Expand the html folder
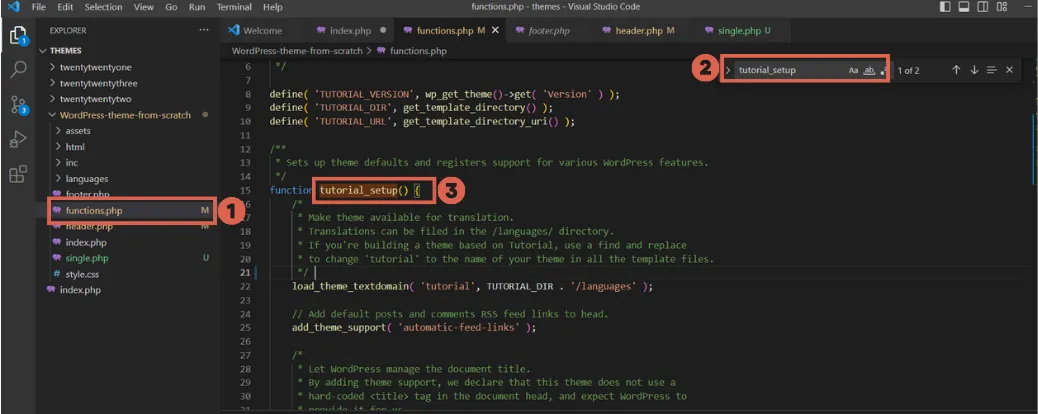 (60, 147)
